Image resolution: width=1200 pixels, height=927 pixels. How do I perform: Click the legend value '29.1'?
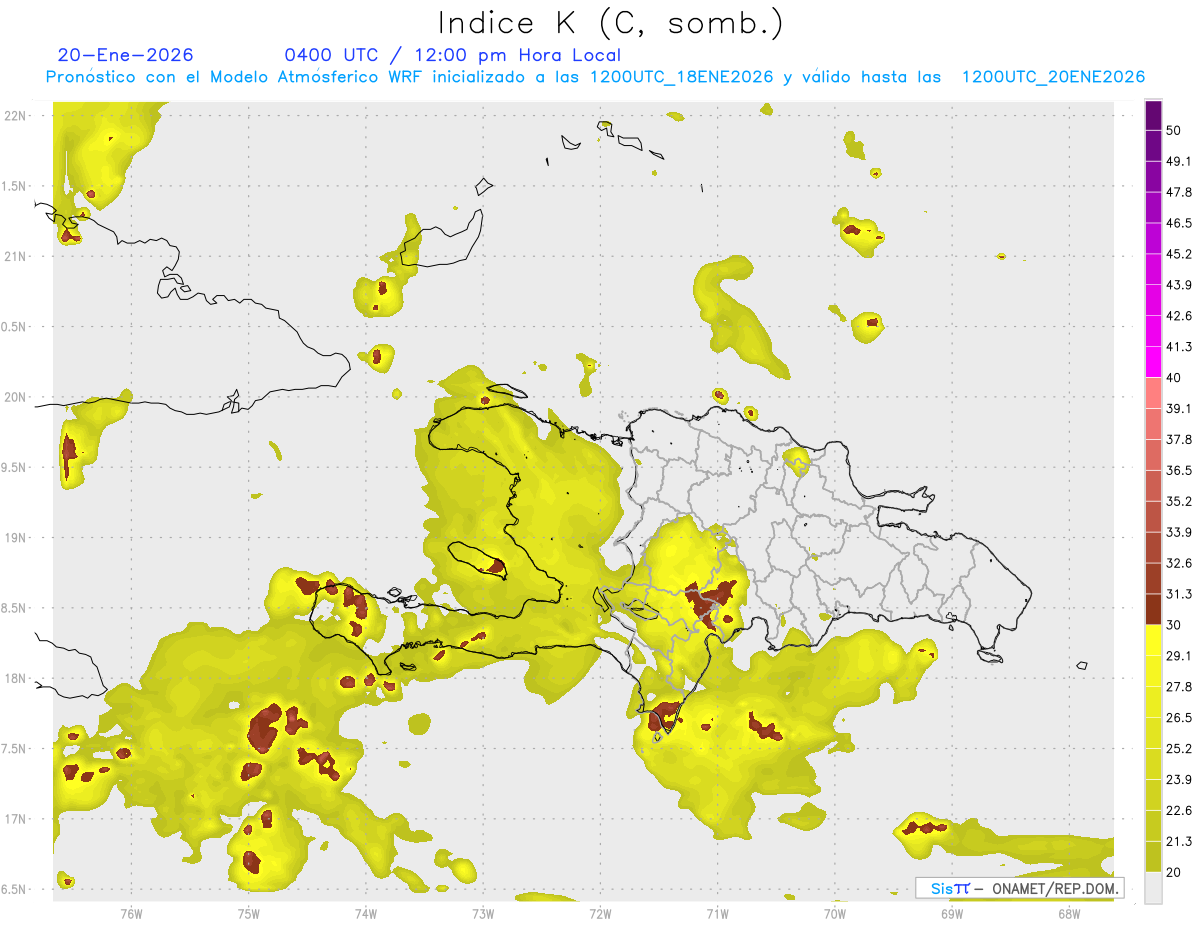(1179, 655)
